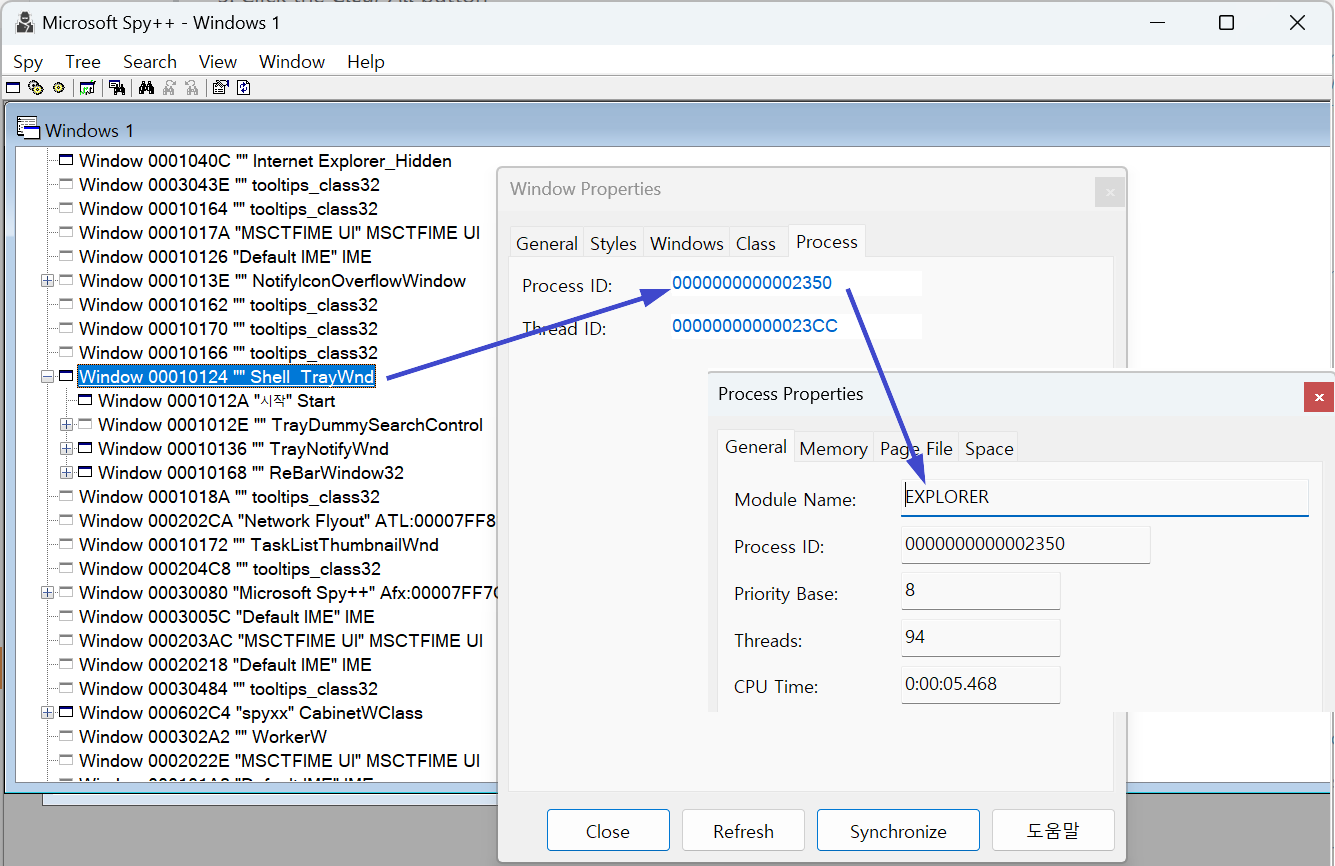Switch to the Styles tab
Viewport: 1335px width, 866px height.
[613, 243]
